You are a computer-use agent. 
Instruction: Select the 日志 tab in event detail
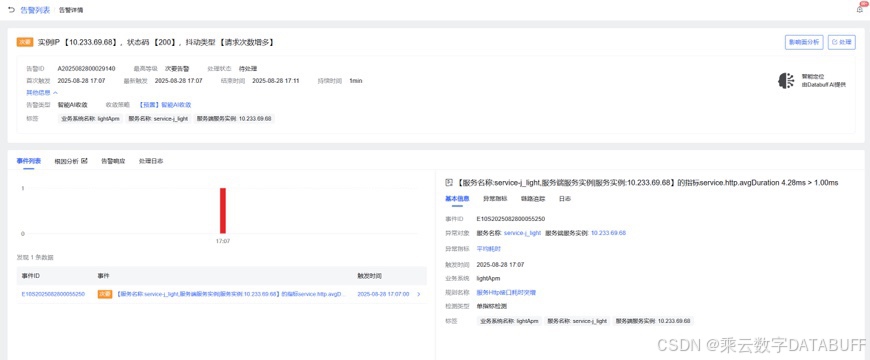[565, 199]
